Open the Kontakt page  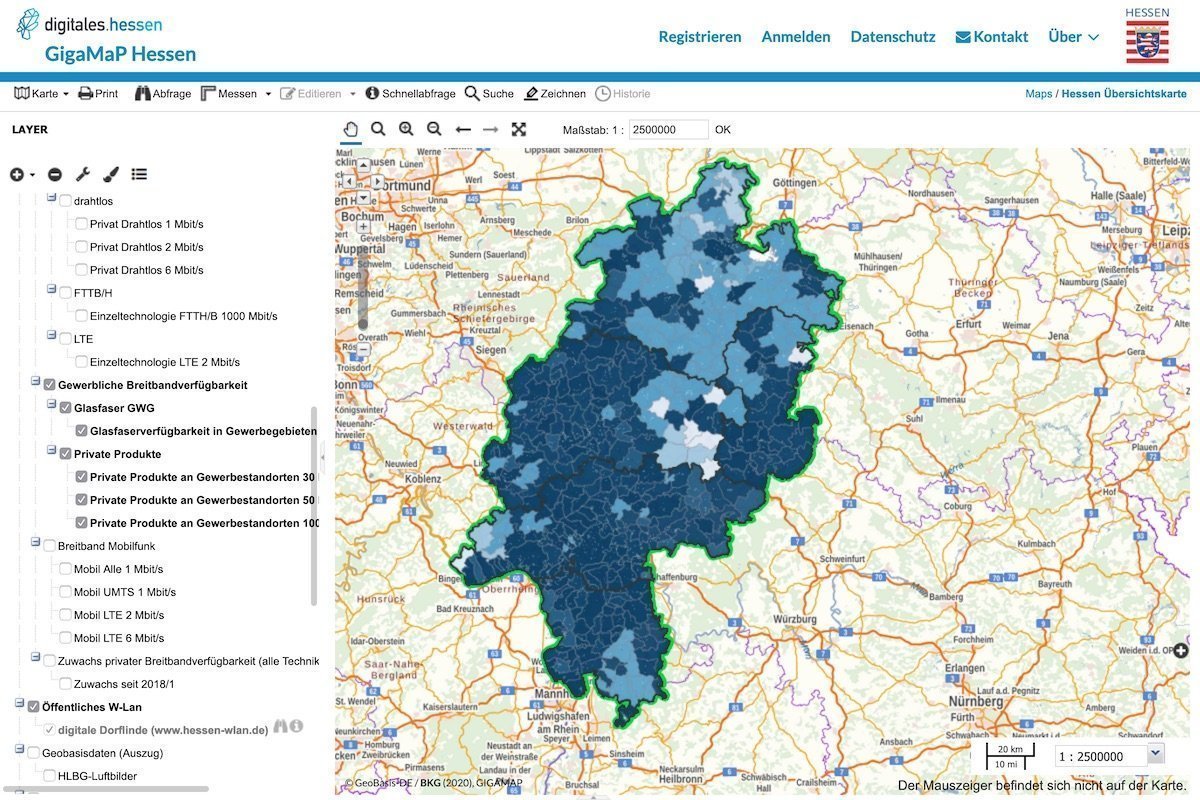[x=992, y=36]
